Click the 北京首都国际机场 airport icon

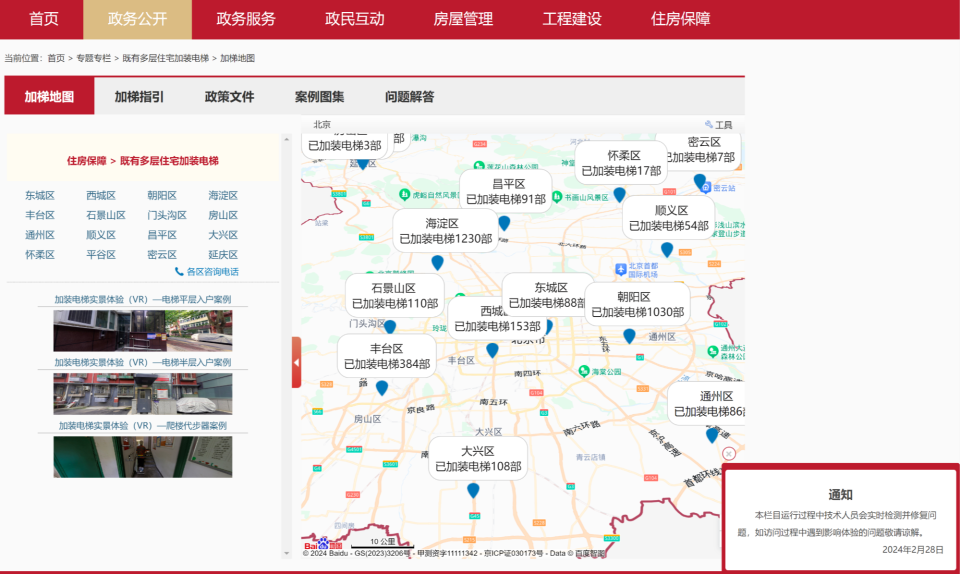coord(621,269)
